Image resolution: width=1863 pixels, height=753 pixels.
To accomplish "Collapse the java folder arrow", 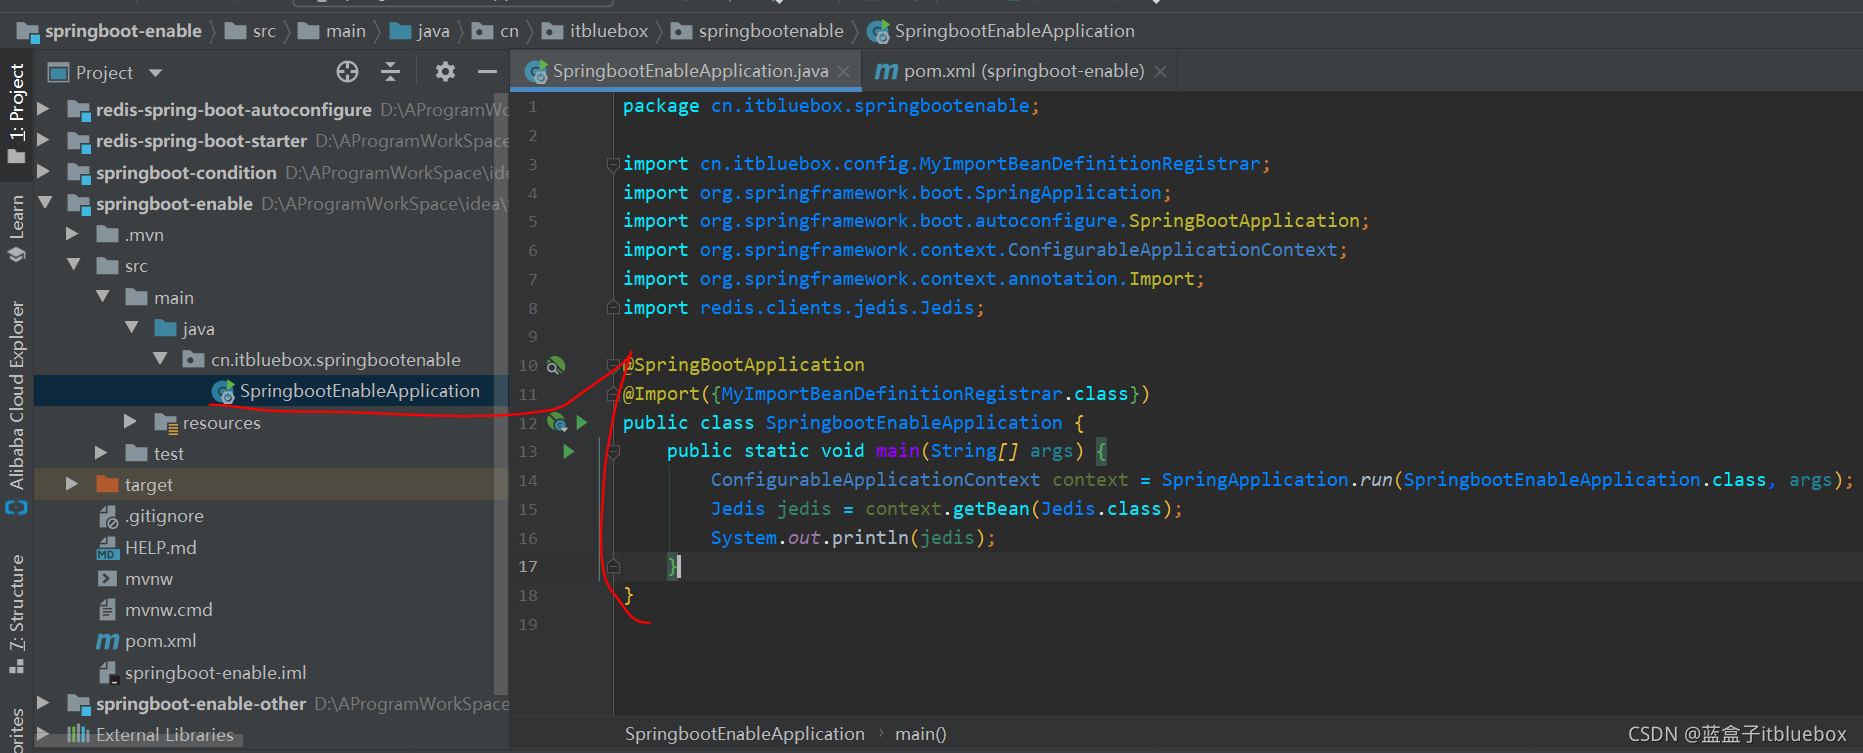I will [x=131, y=328].
